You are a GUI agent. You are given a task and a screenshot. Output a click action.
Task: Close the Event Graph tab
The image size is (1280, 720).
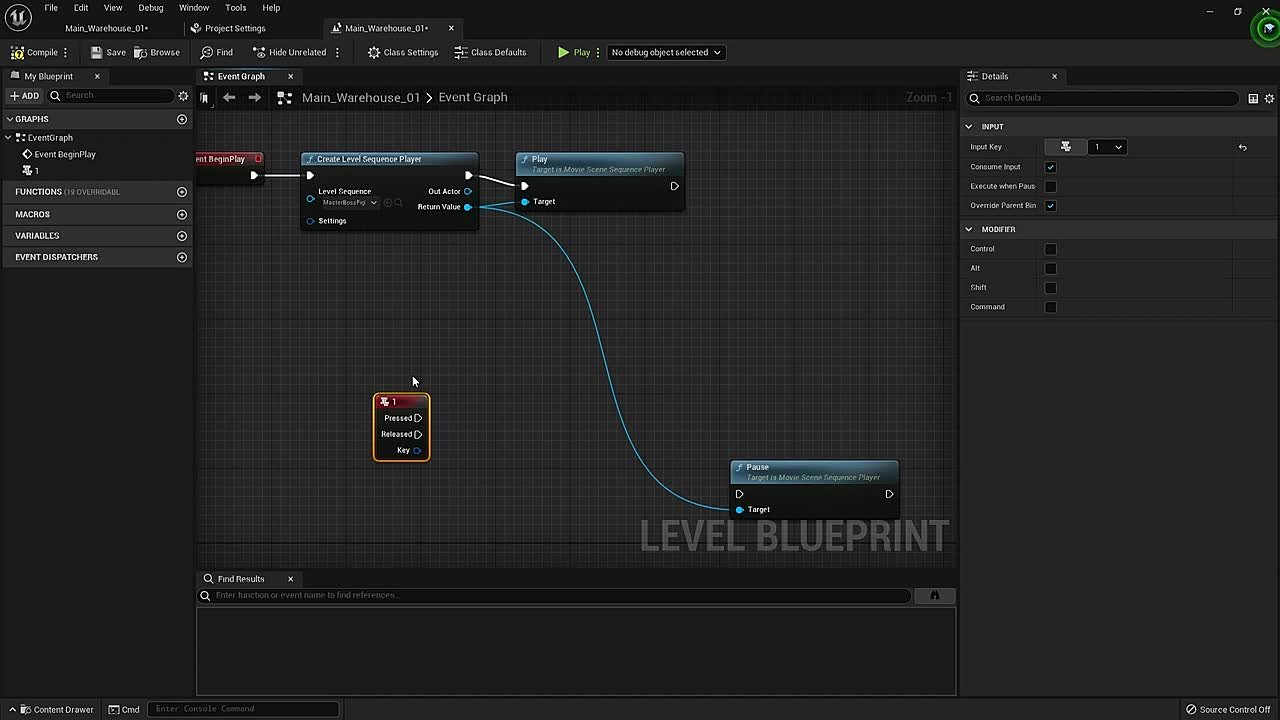click(290, 76)
